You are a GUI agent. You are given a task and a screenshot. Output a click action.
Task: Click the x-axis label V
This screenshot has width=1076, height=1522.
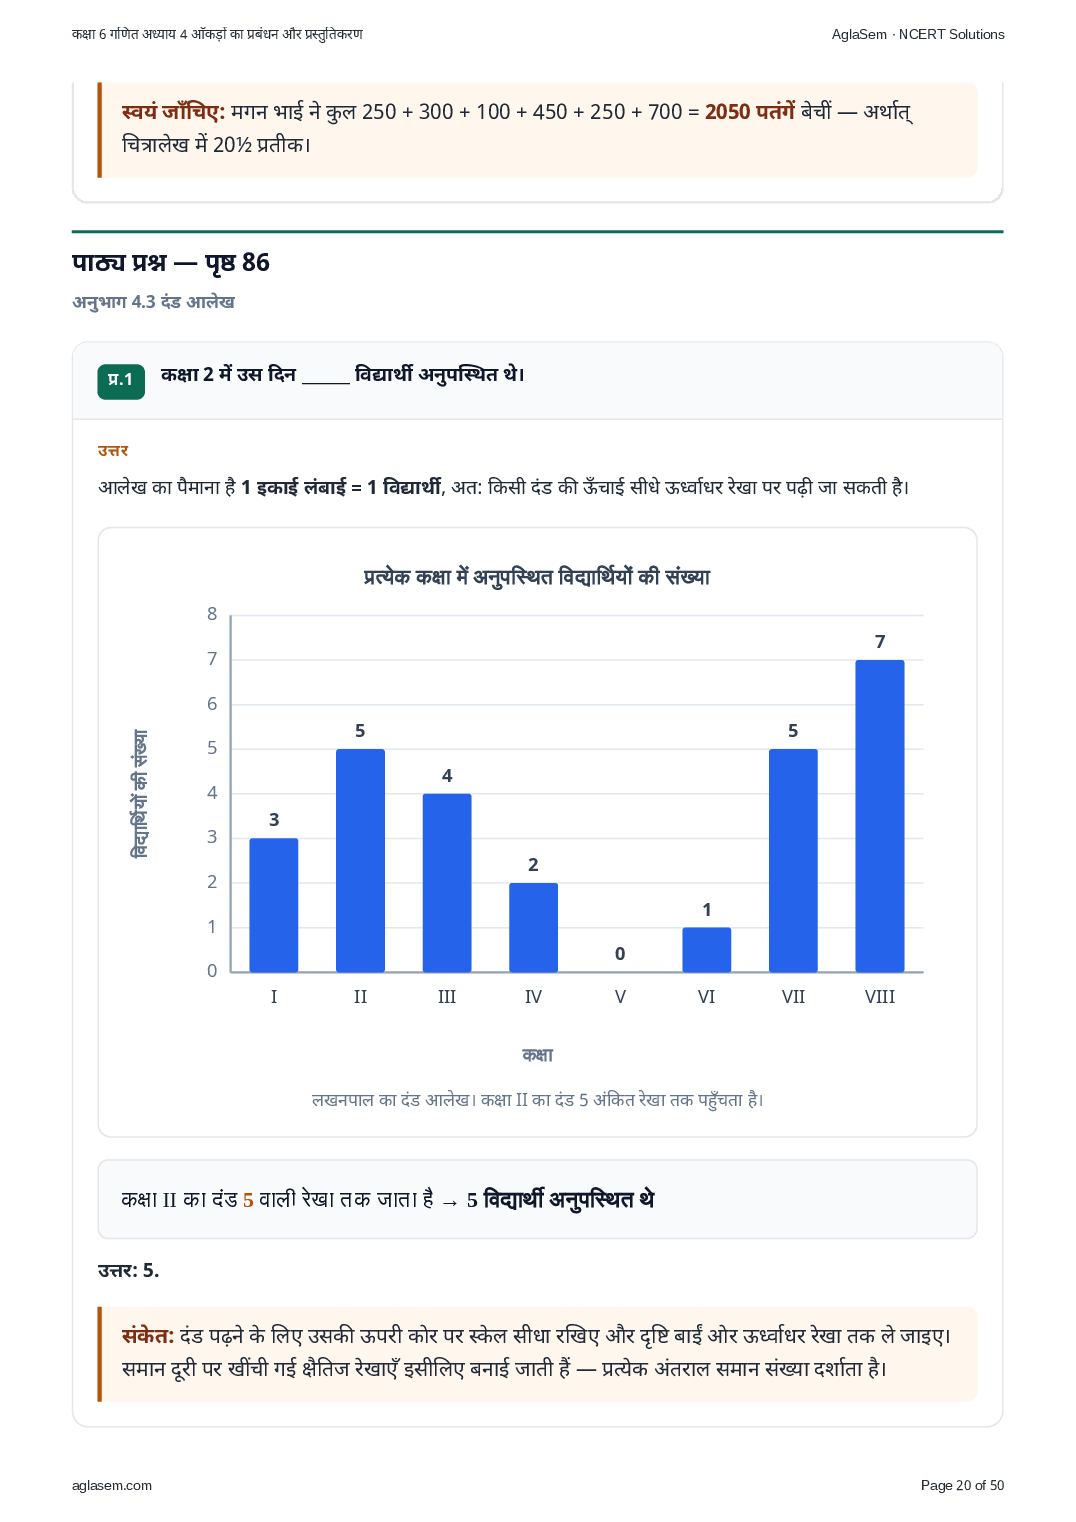(620, 997)
